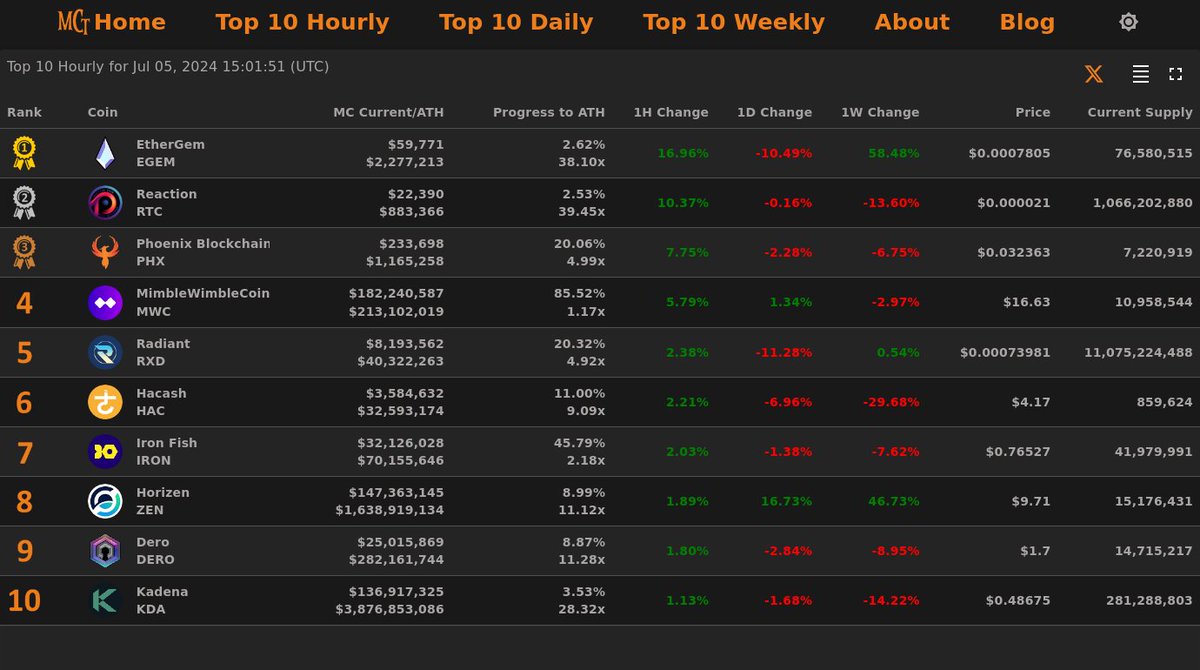This screenshot has width=1200, height=670.
Task: Click Iron Fish progress 45.79%
Action: pyautogui.click(x=579, y=443)
